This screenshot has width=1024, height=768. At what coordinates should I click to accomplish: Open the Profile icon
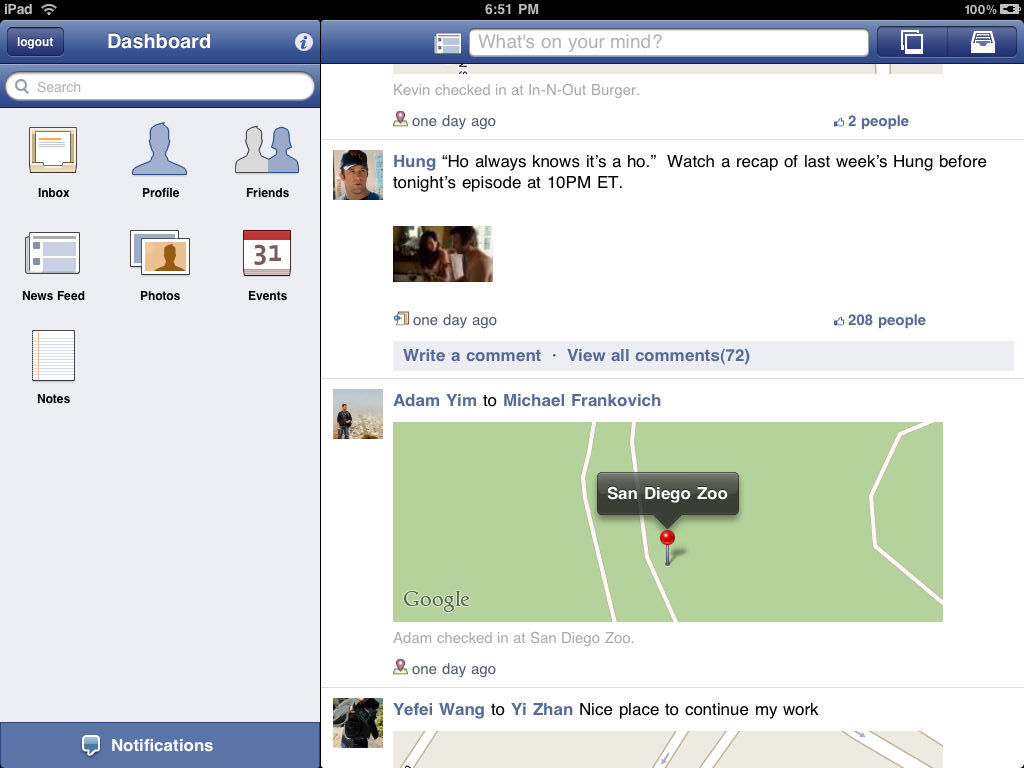tap(159, 149)
